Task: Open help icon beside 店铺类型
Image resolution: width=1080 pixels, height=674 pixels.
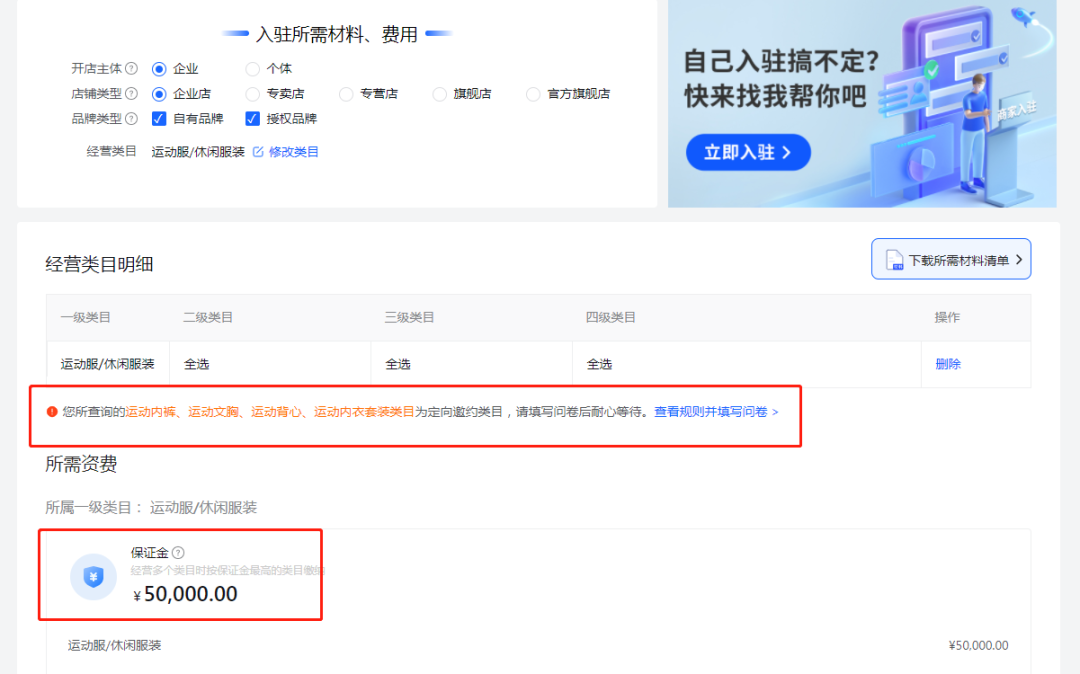Action: point(132,94)
